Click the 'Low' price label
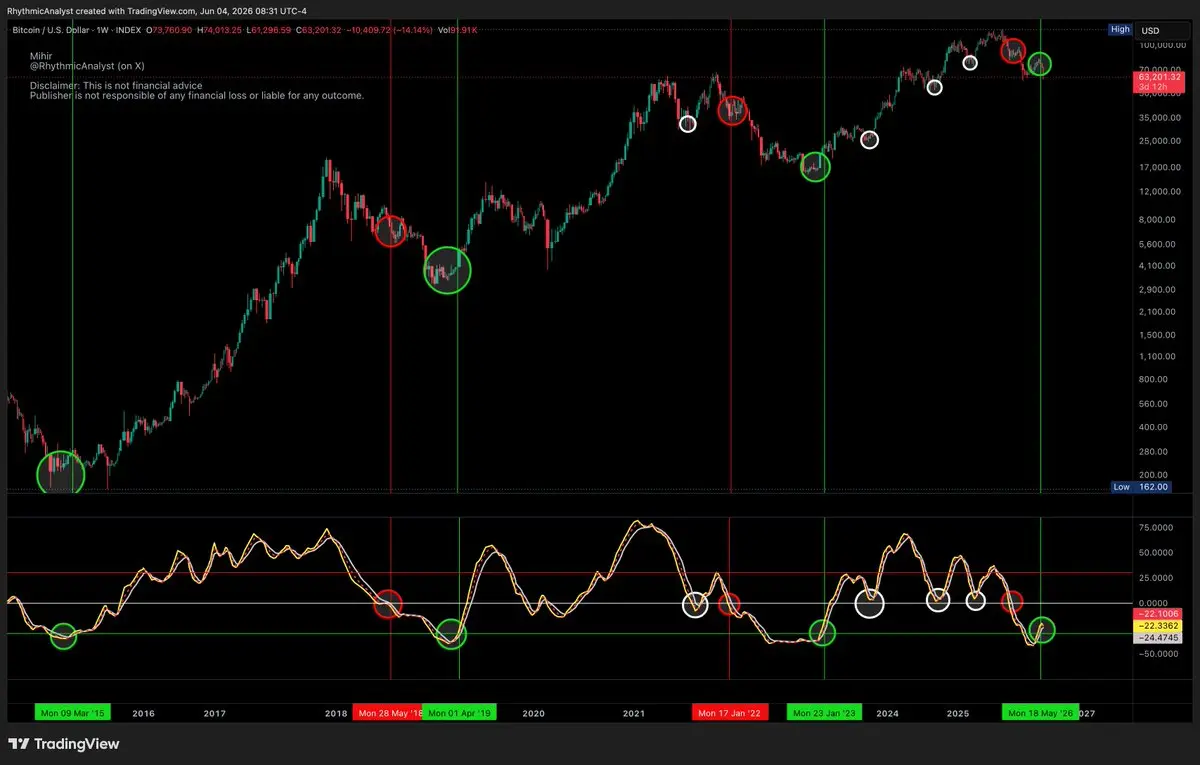The height and width of the screenshot is (765, 1200). click(1121, 487)
